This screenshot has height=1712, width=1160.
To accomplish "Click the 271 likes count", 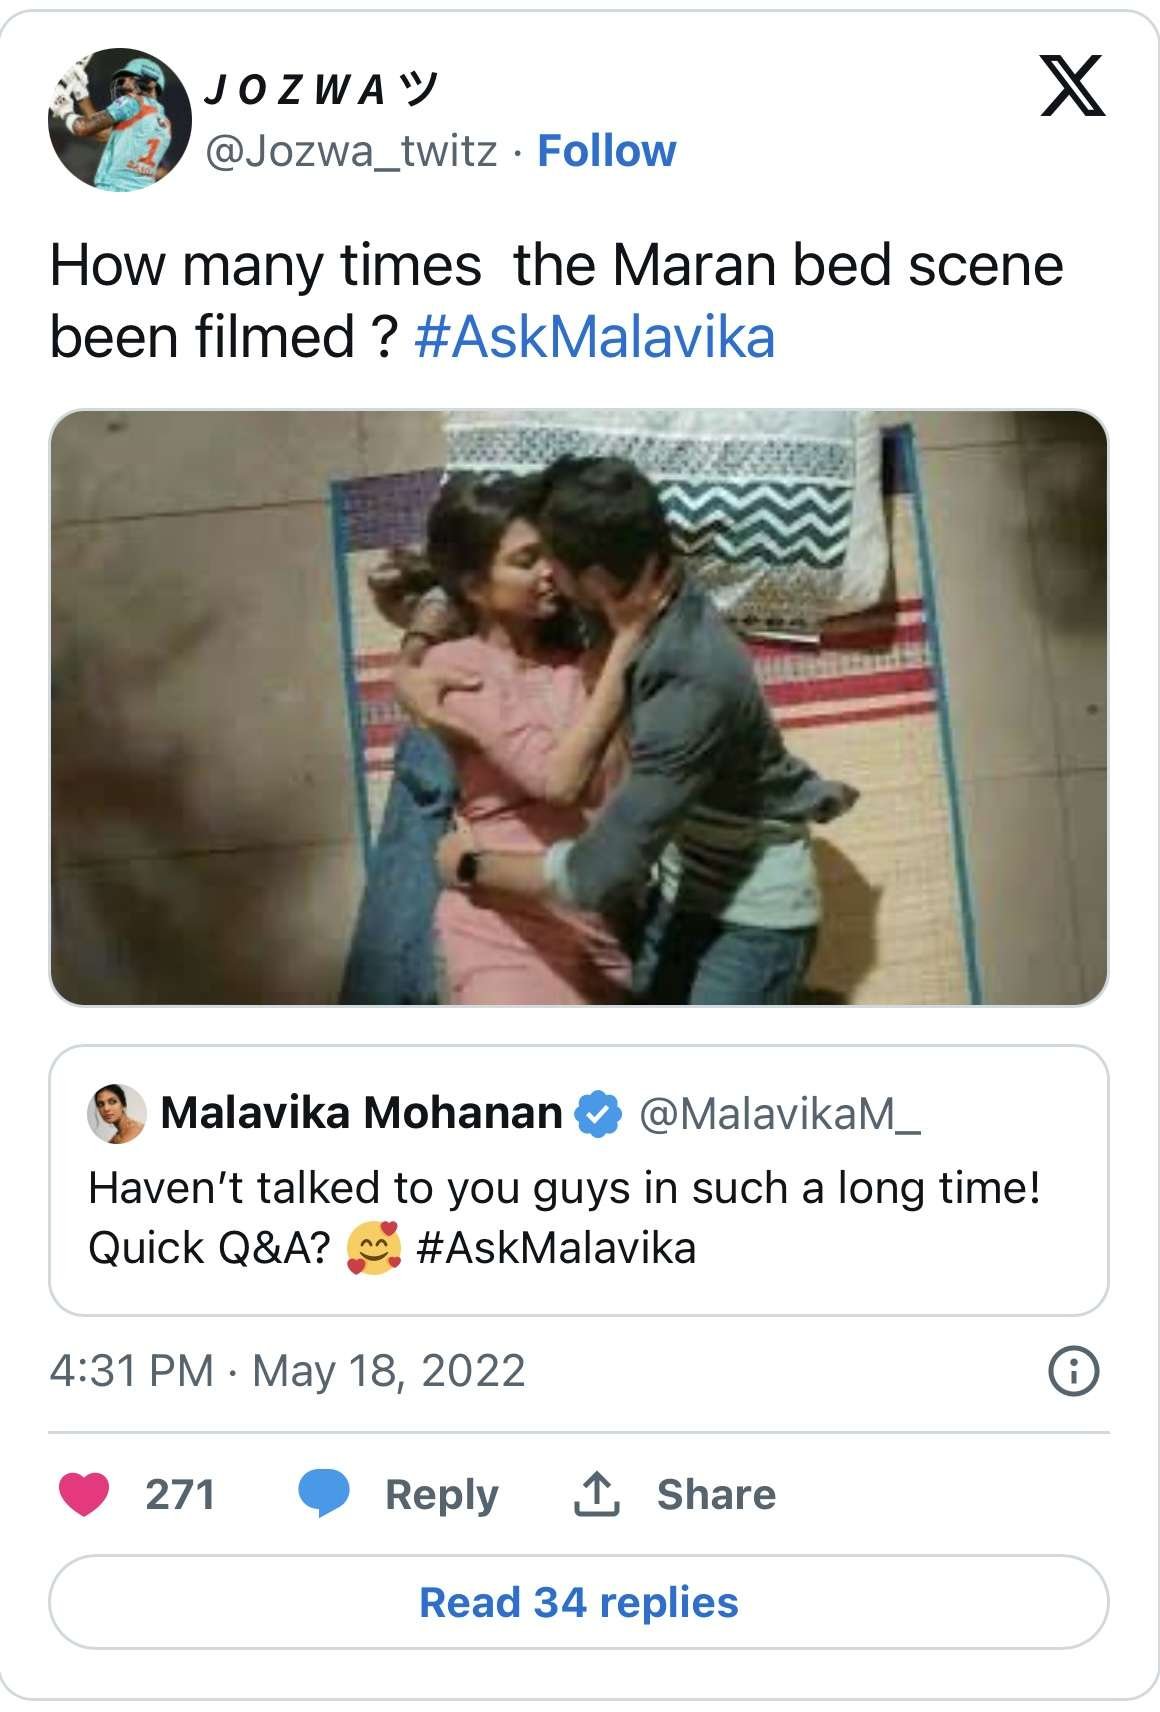I will coord(180,1495).
